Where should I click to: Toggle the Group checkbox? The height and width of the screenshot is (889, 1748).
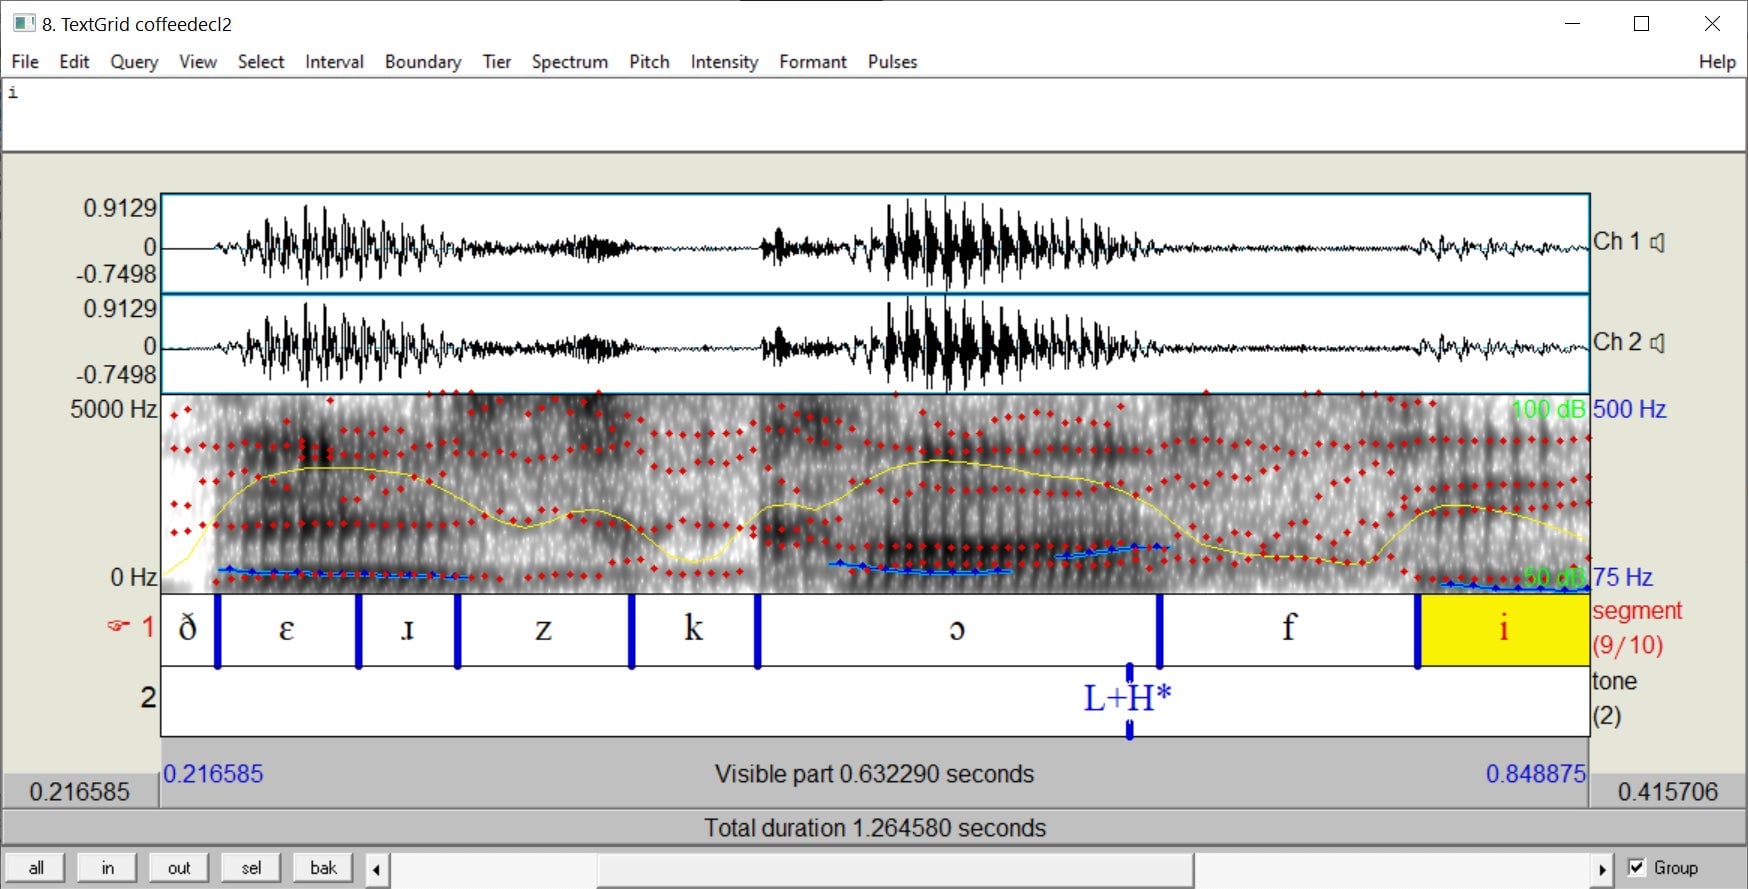(x=1637, y=867)
